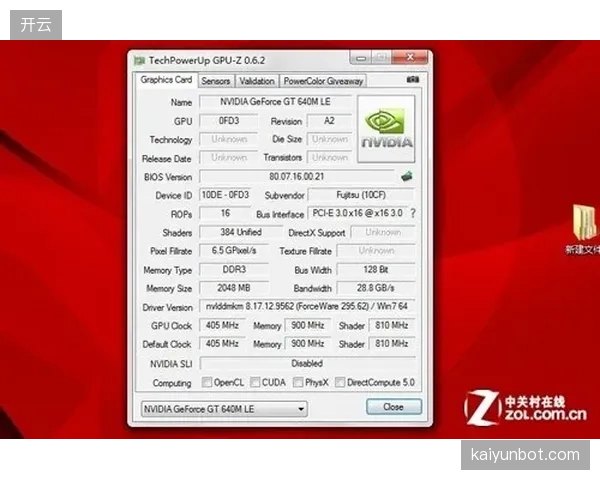Click the Bus Interface question mark
This screenshot has width=600, height=480.
(413, 213)
